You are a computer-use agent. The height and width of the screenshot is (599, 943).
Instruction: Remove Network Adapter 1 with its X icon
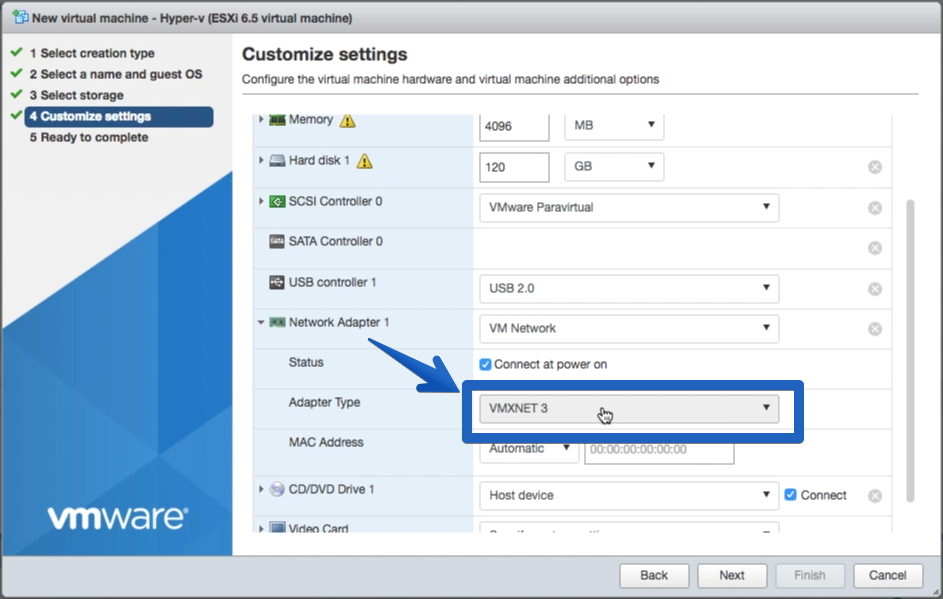pos(875,329)
